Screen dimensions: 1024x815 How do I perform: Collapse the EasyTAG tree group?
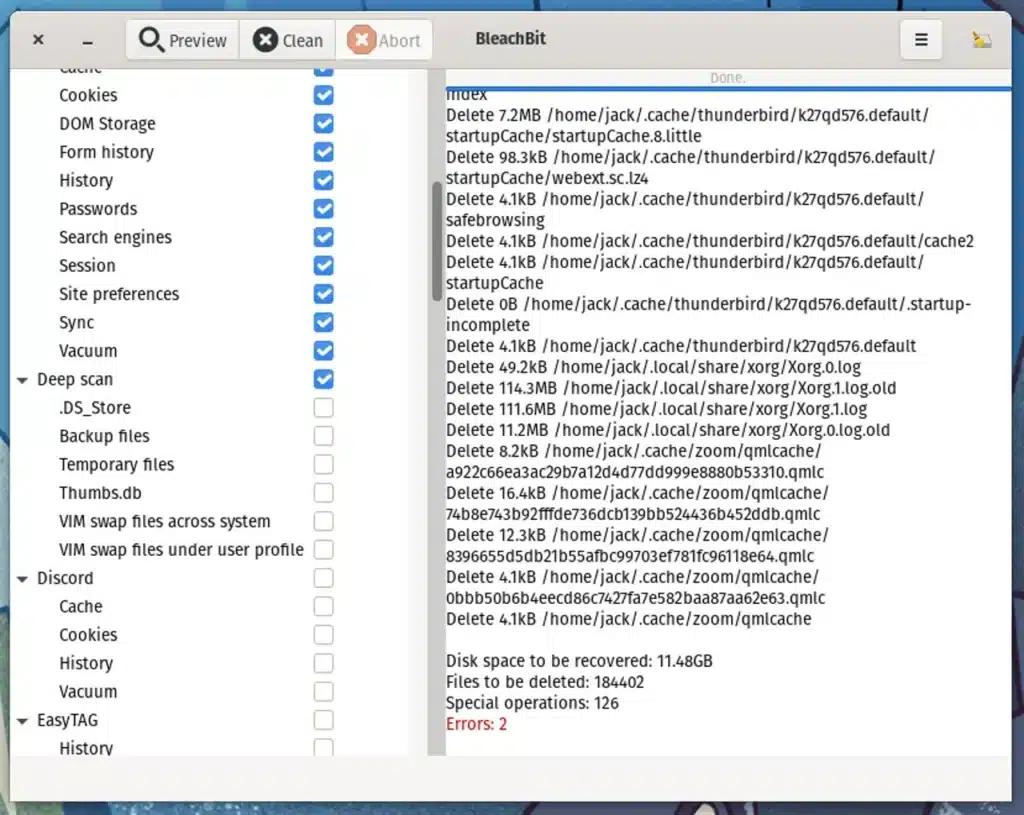click(22, 721)
